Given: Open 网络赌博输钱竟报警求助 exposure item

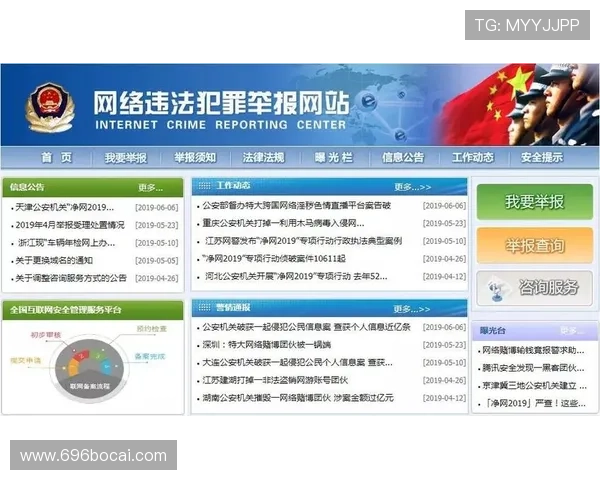Looking at the screenshot, I should (x=533, y=350).
